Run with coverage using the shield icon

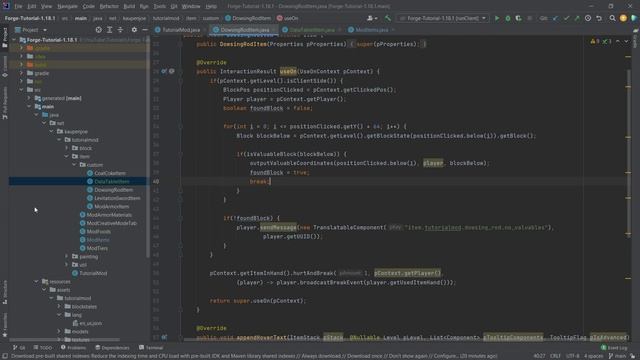tap(518, 18)
